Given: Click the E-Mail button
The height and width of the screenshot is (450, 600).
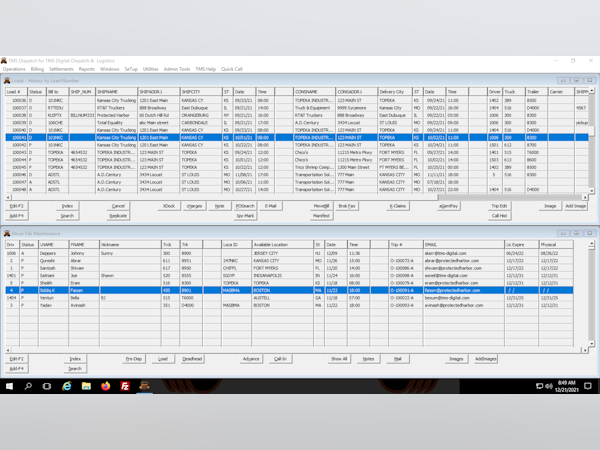Looking at the screenshot, I should 271,206.
